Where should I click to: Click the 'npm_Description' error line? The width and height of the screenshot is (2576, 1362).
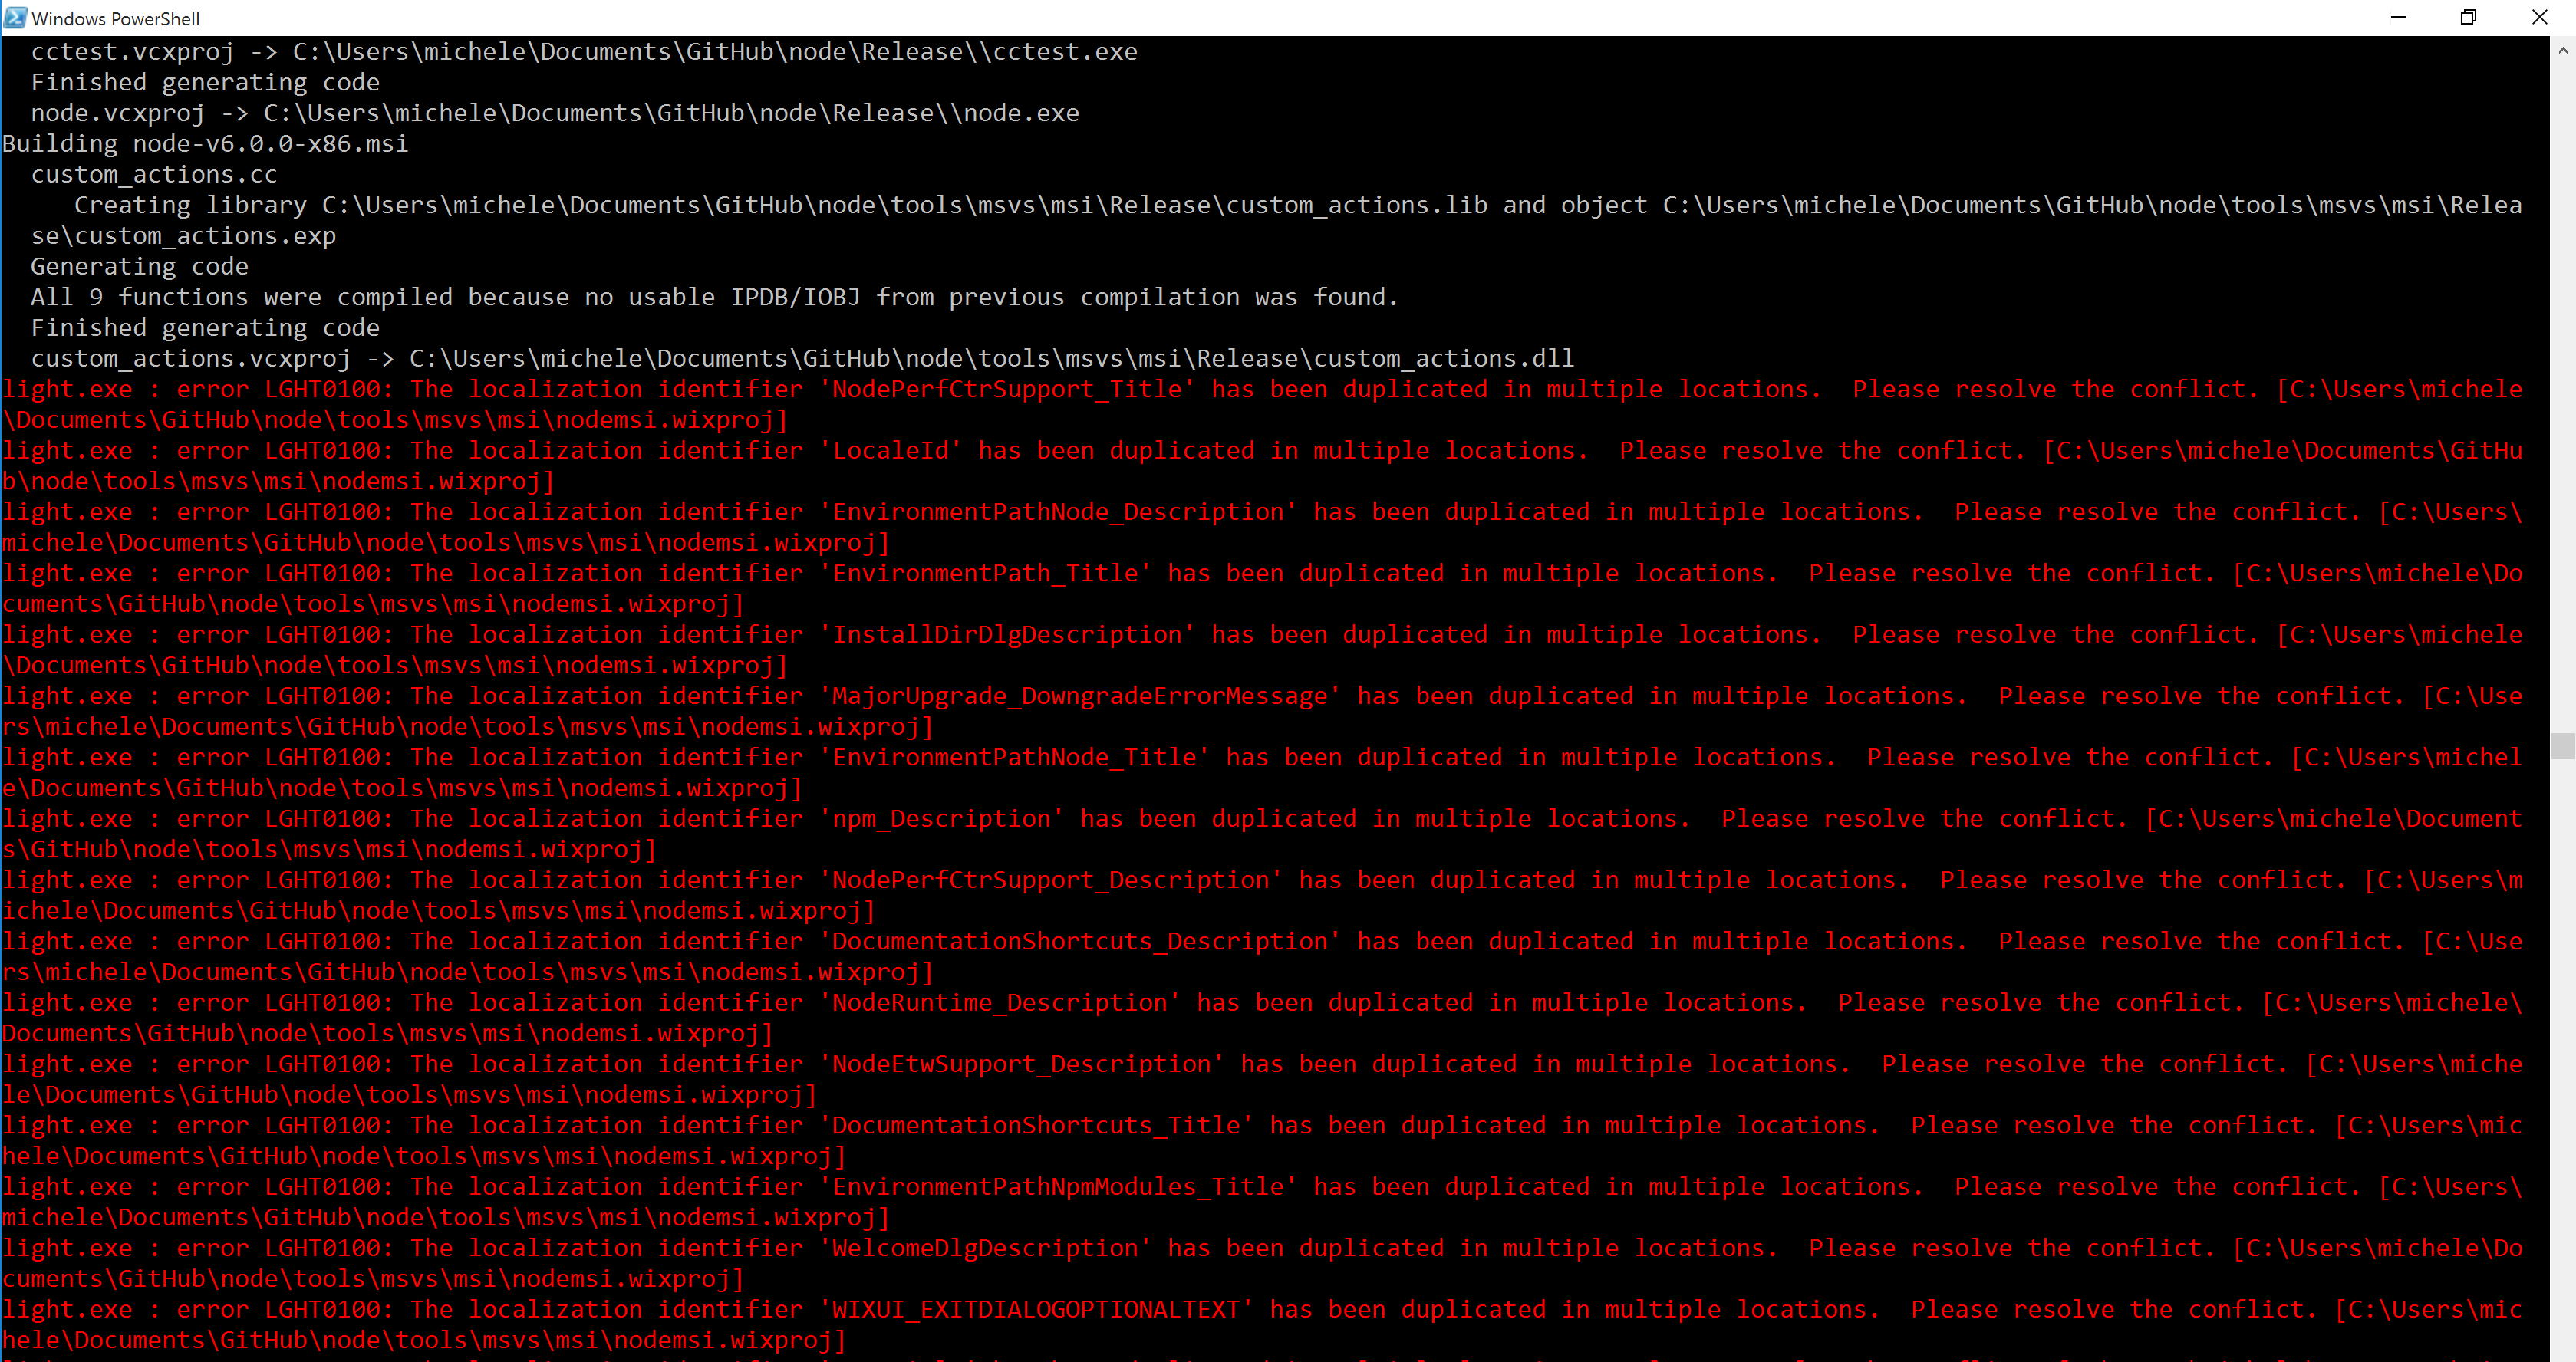tap(1262, 834)
